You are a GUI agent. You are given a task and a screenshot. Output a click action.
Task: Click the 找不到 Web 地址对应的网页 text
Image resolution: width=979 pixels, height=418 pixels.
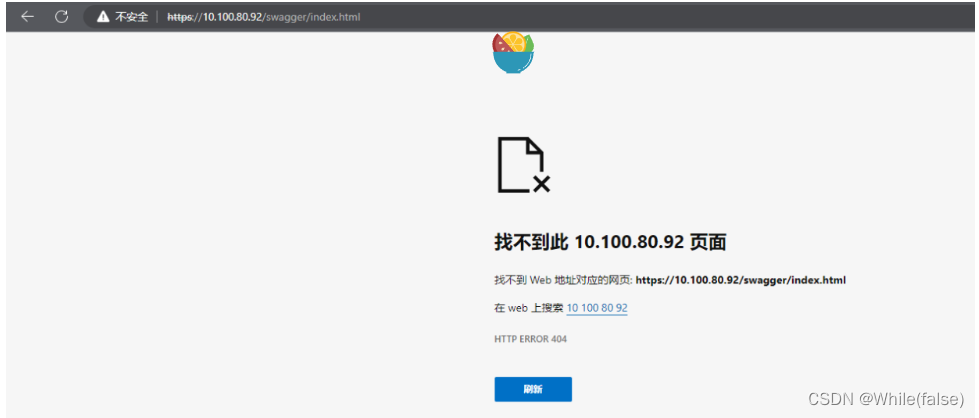click(564, 280)
